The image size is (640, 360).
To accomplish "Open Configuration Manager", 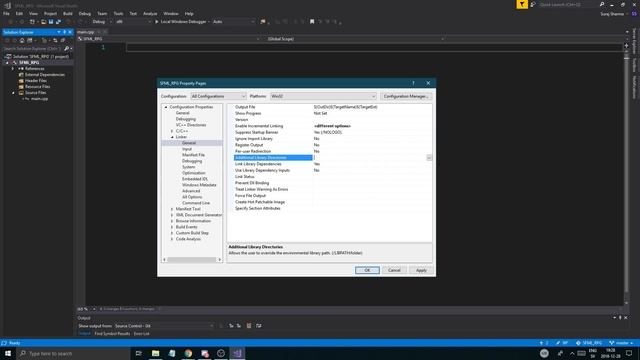I will [x=406, y=96].
